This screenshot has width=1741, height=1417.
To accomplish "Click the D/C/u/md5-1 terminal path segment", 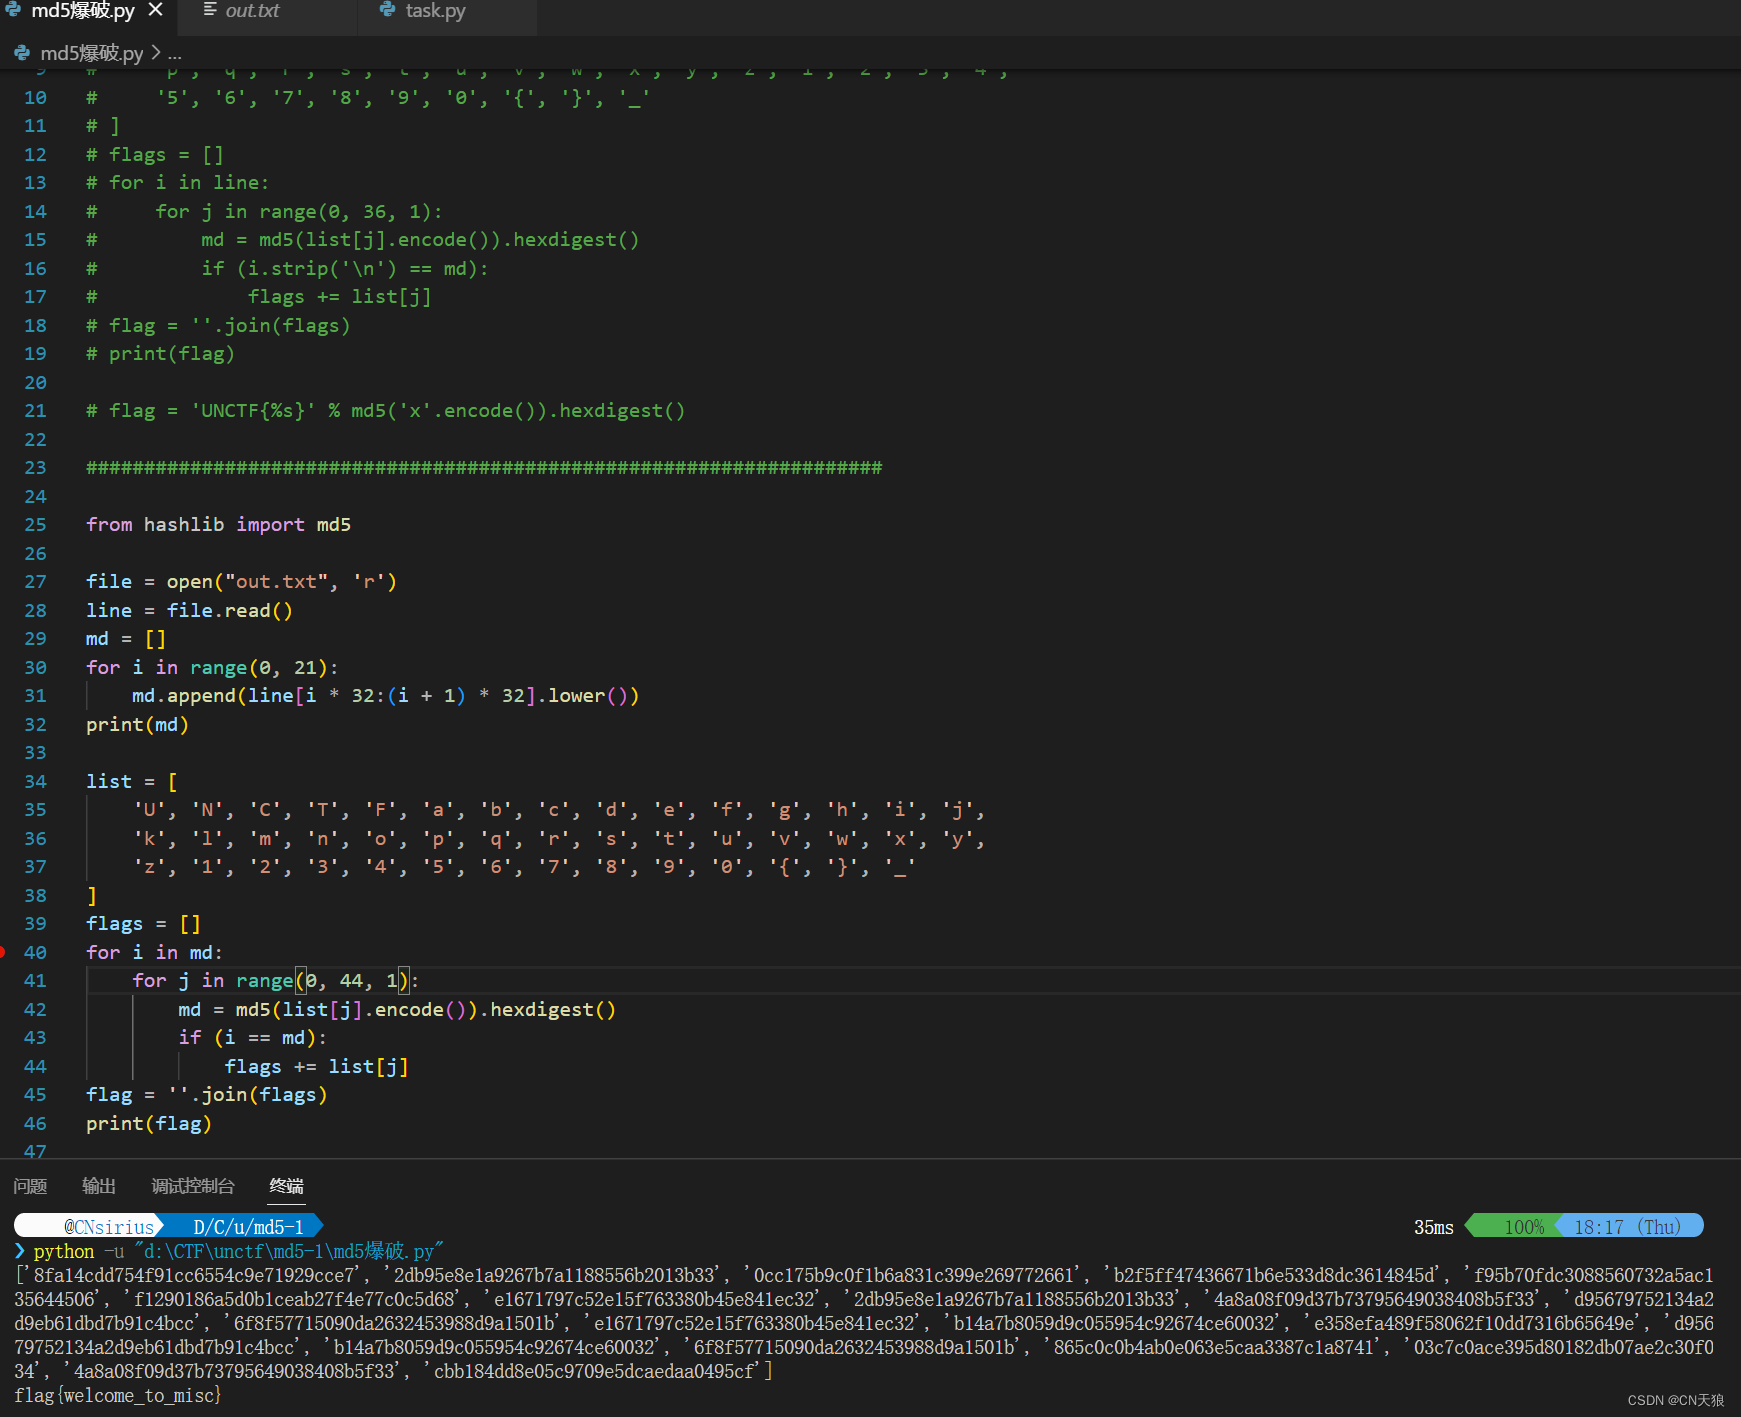I will click(x=248, y=1227).
